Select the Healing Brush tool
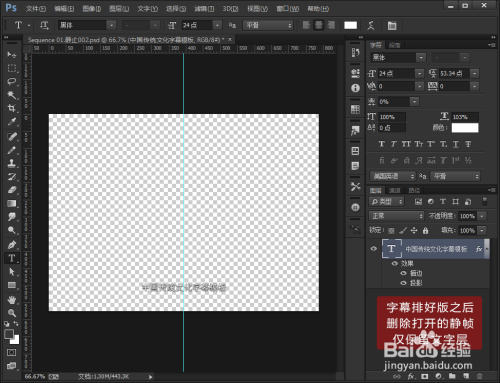Image resolution: width=500 pixels, height=383 pixels. (x=12, y=136)
